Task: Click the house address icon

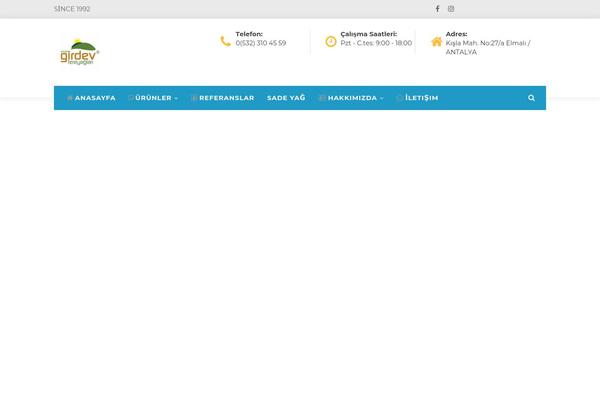Action: click(x=436, y=41)
